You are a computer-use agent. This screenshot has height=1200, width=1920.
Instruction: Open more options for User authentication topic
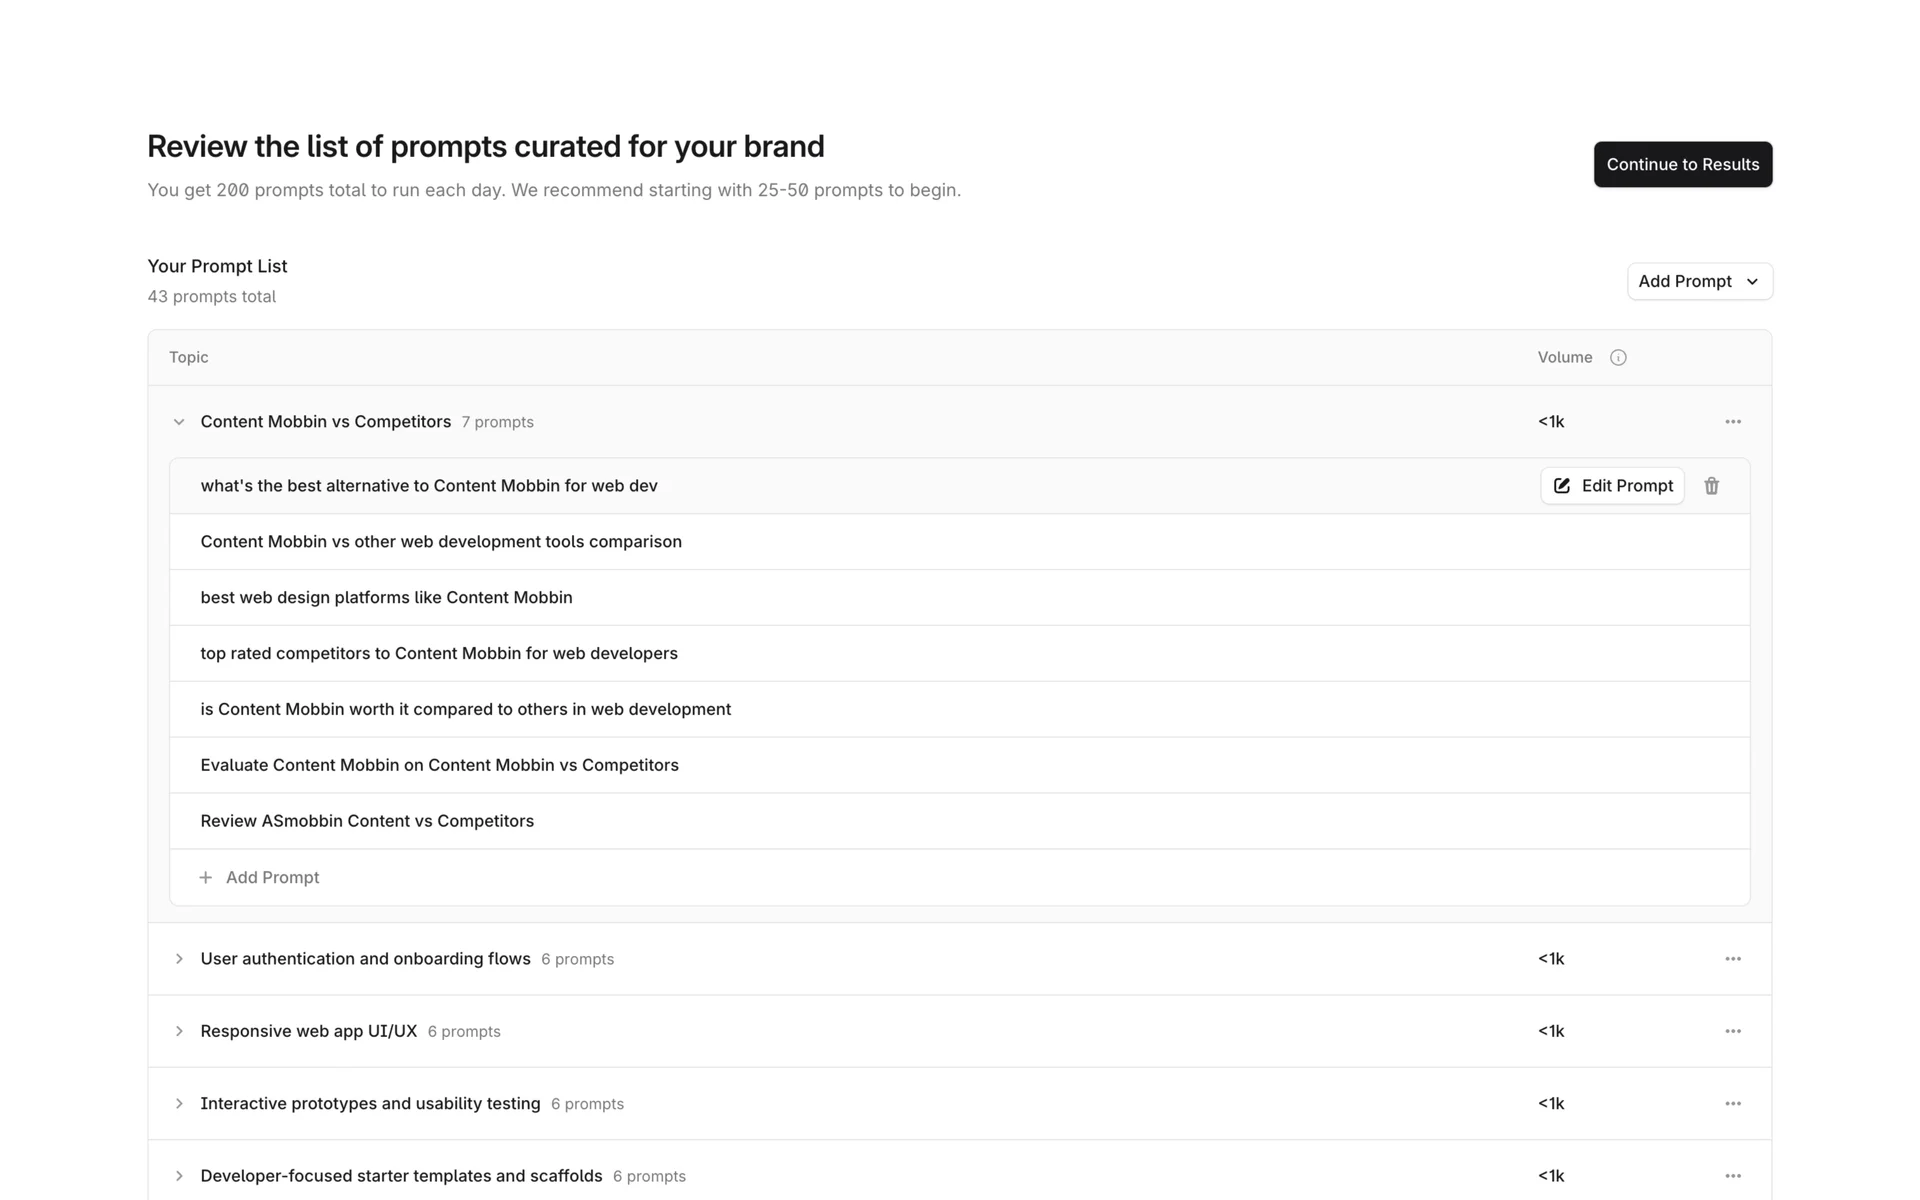point(1733,959)
